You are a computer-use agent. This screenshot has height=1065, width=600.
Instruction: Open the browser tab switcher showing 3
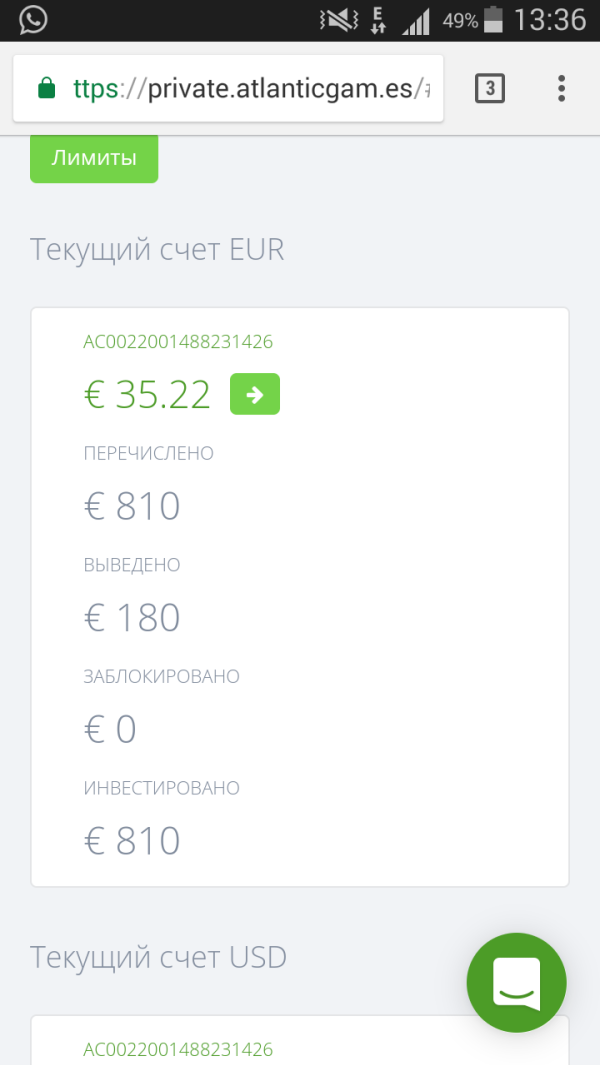pos(489,90)
